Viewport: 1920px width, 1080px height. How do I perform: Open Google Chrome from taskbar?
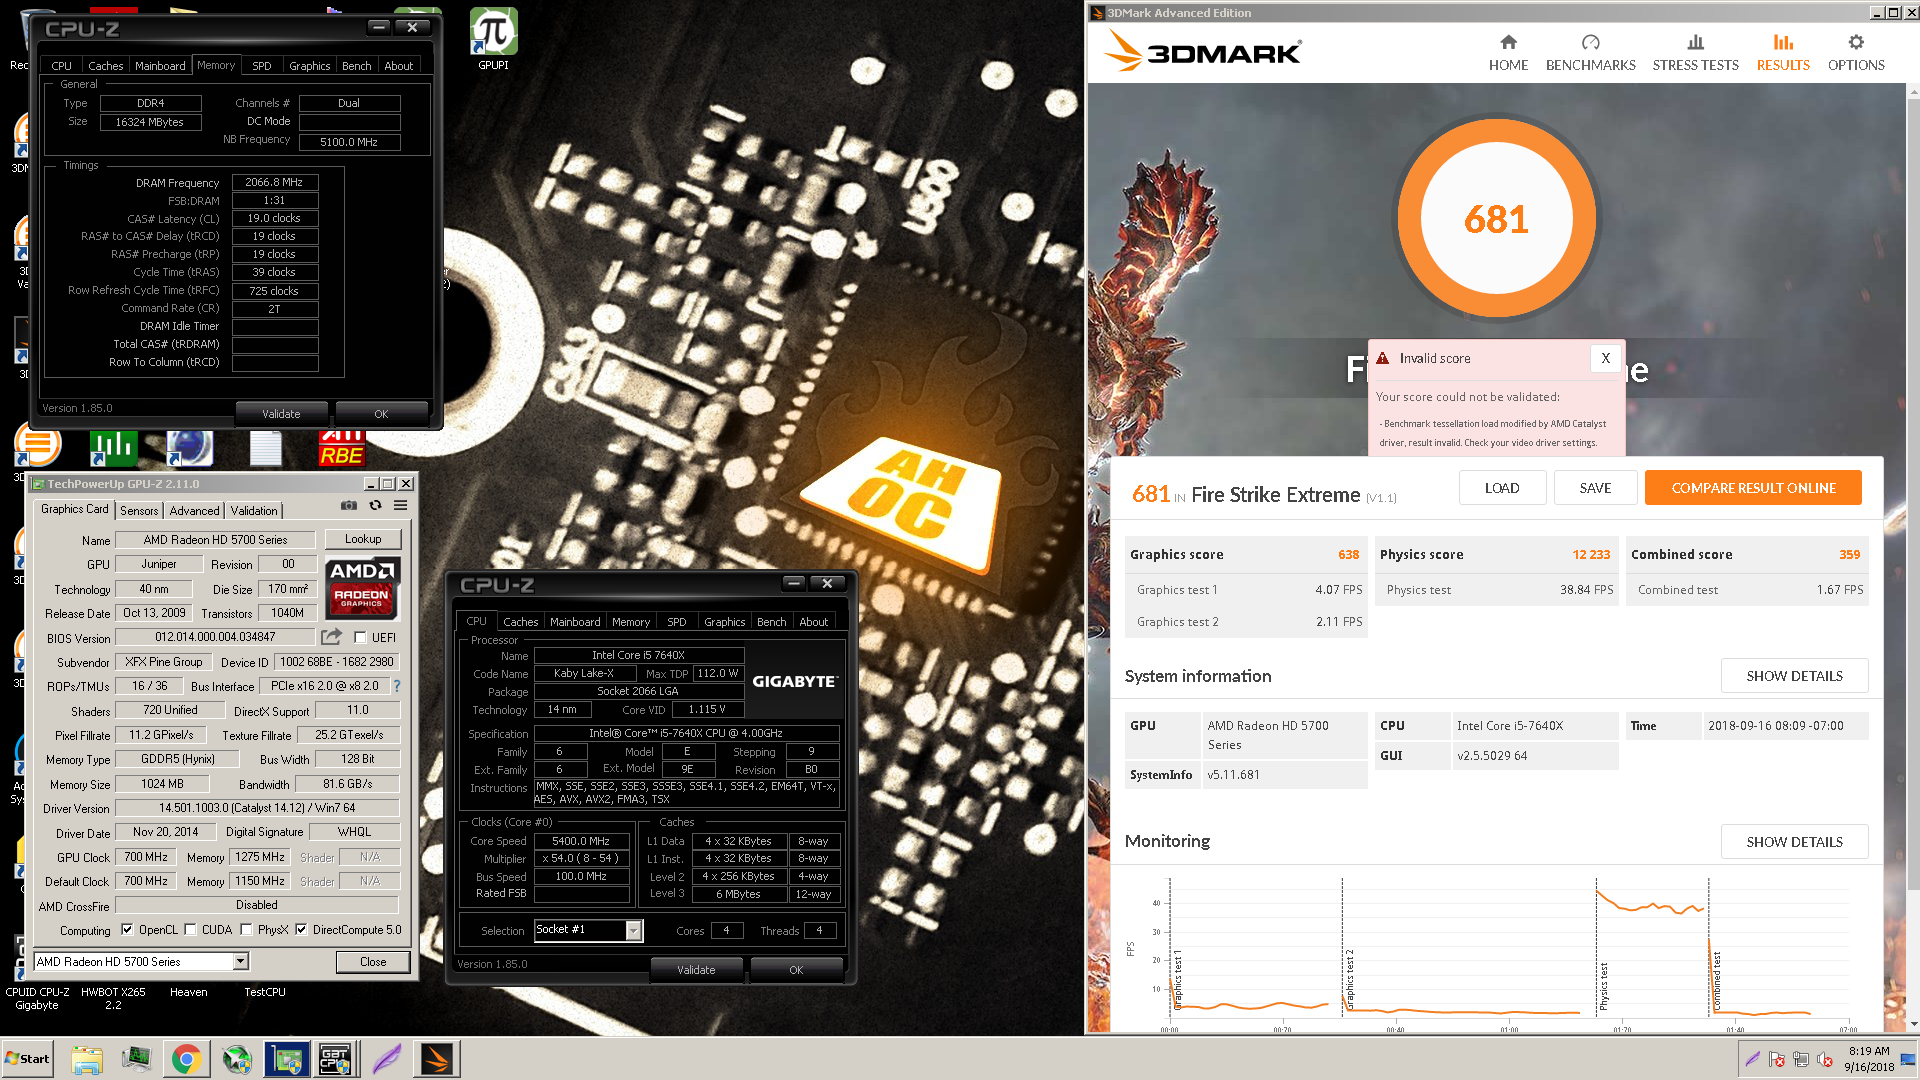186,1059
